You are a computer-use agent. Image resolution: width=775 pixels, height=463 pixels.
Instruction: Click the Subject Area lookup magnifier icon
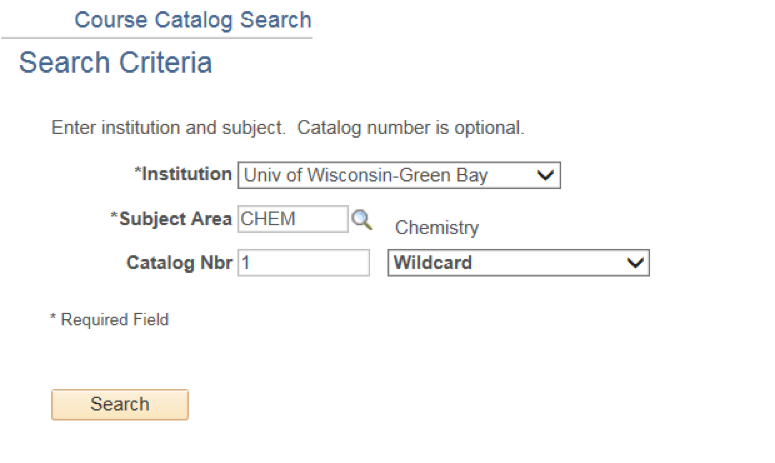362,219
